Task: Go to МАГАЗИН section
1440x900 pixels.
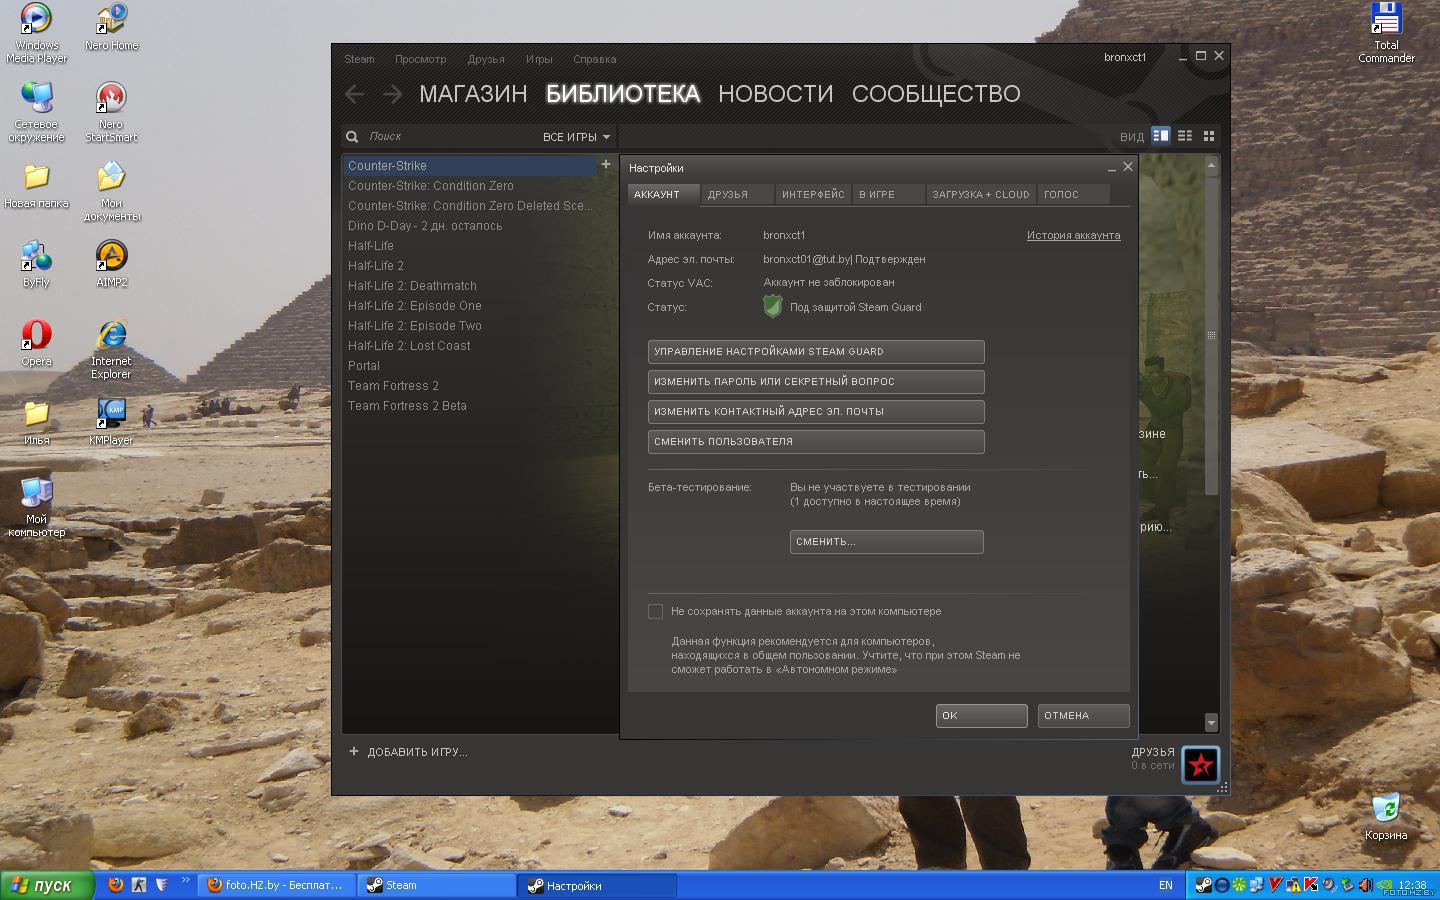Action: [x=473, y=94]
